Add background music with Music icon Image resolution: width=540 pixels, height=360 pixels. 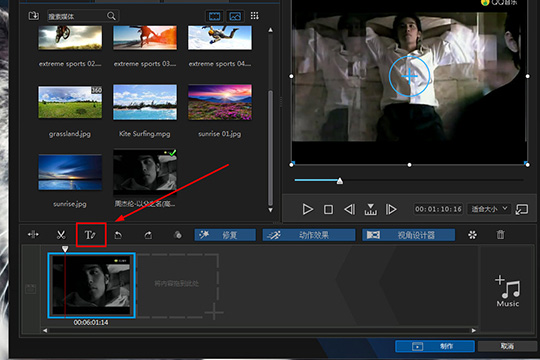pyautogui.click(x=508, y=291)
